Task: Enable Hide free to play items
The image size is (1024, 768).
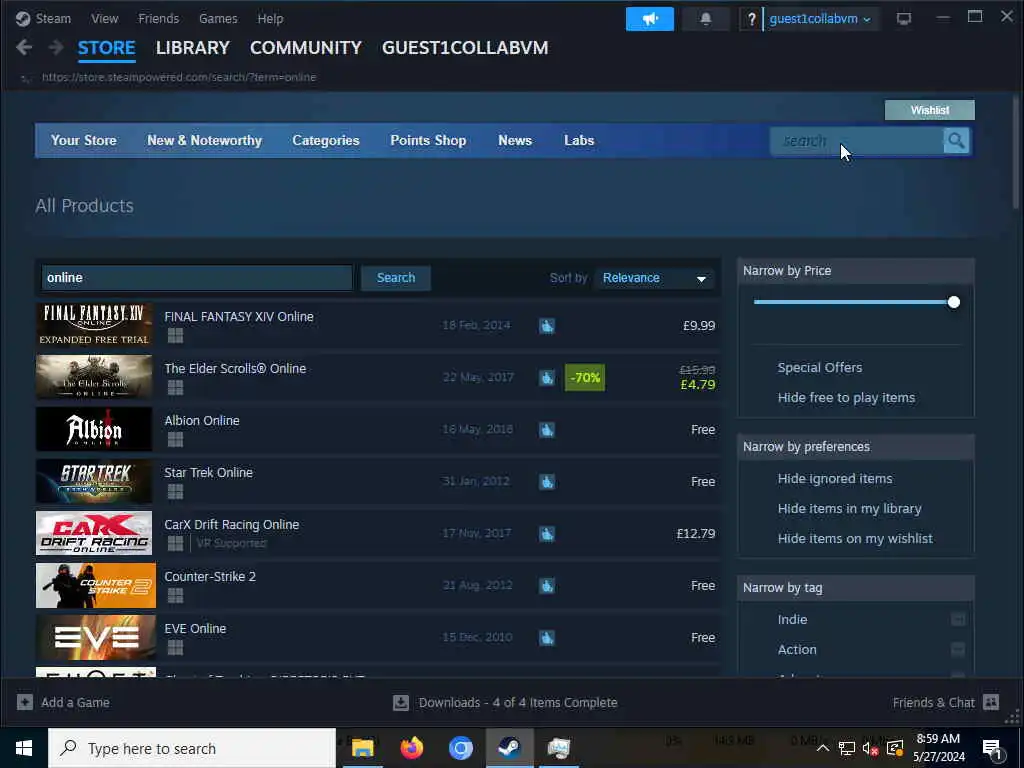Action: tap(846, 397)
